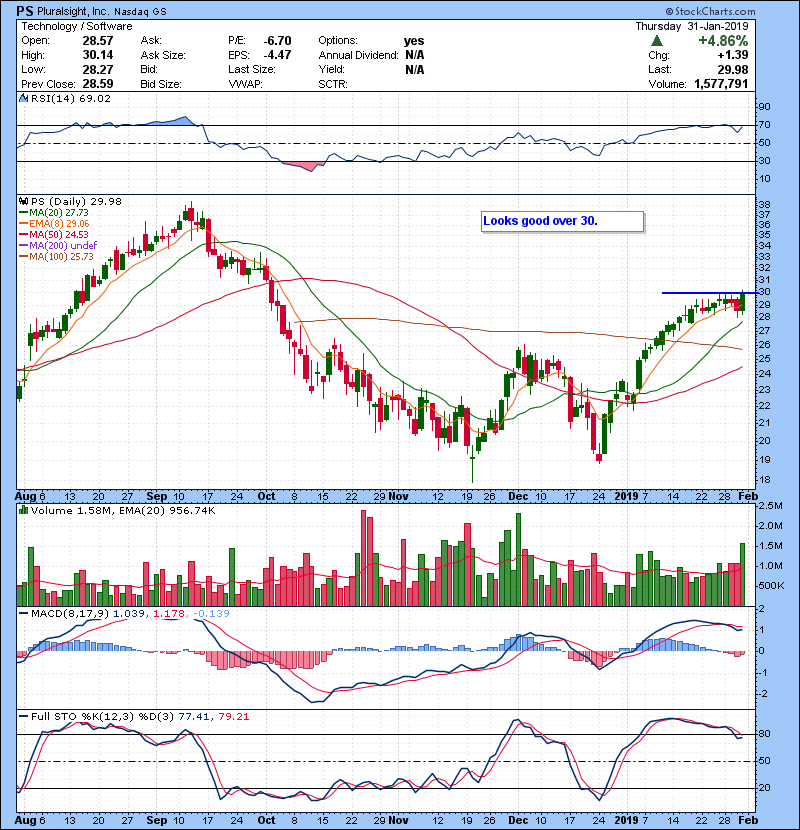Image resolution: width=800 pixels, height=830 pixels.
Task: Open the StockCharts.com watermark link
Action: pos(710,11)
